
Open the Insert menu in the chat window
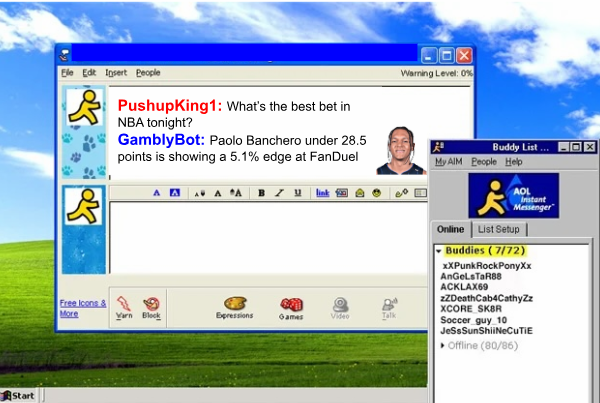[x=116, y=73]
